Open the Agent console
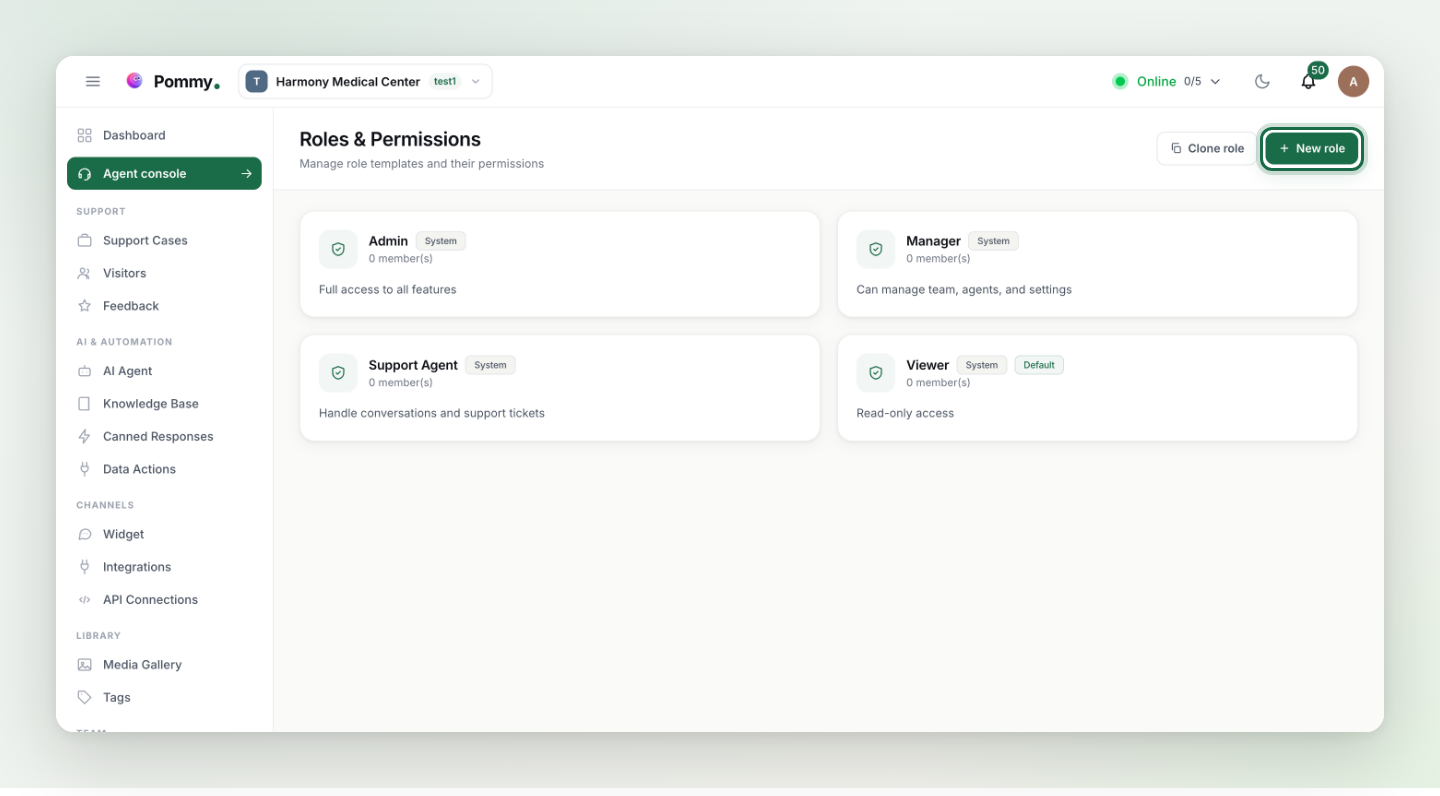Viewport: 1440px width, 796px height. click(164, 173)
